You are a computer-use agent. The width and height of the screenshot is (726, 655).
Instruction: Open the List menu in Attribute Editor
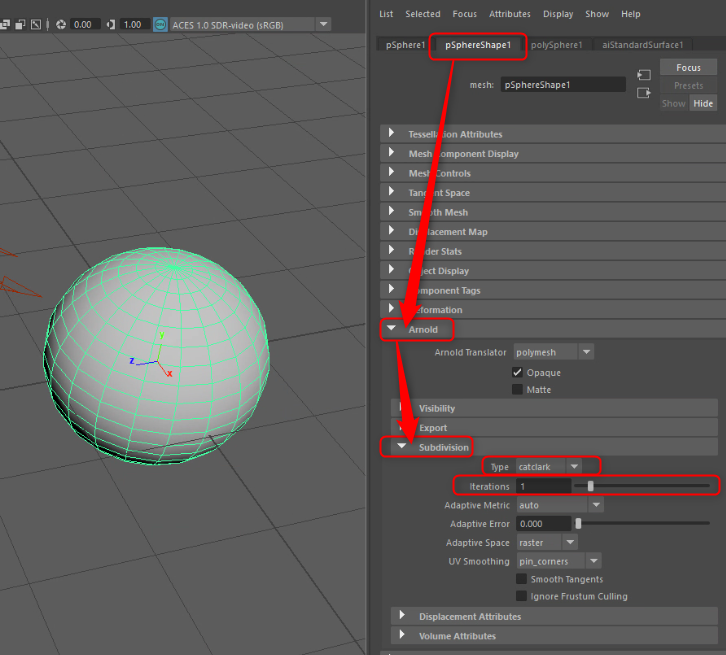(386, 14)
